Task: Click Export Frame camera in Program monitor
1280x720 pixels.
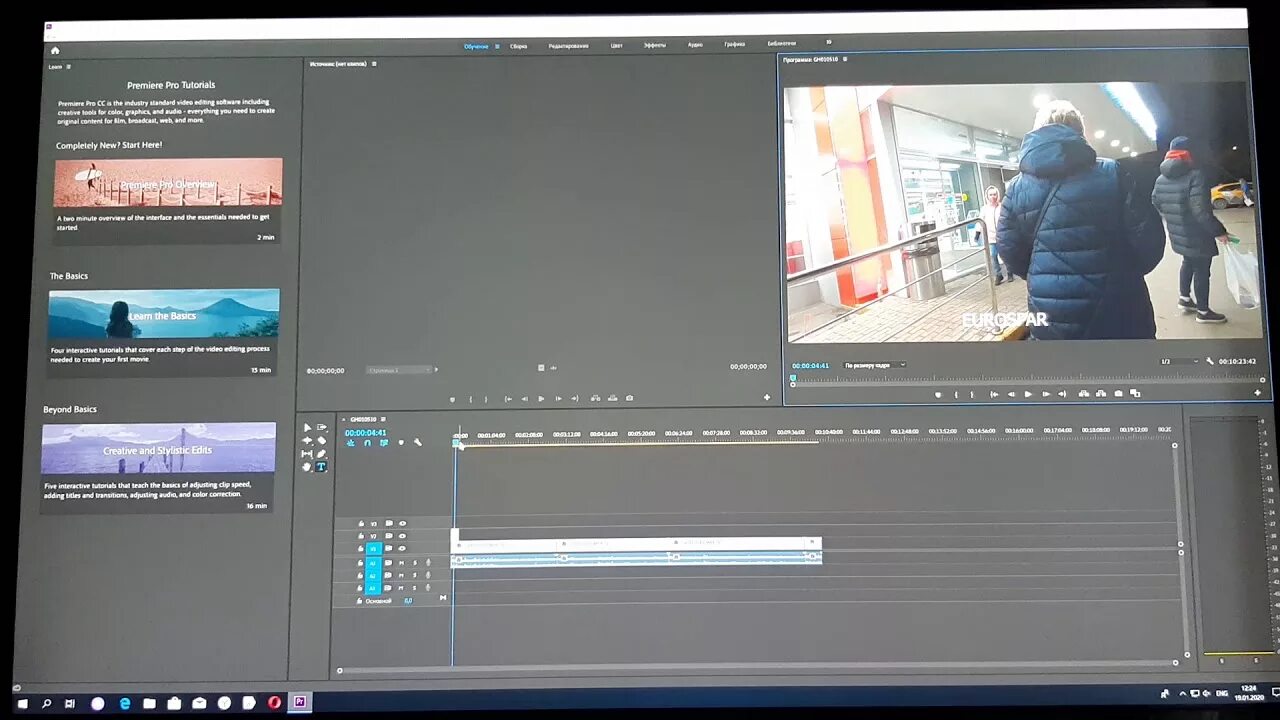Action: (1118, 394)
